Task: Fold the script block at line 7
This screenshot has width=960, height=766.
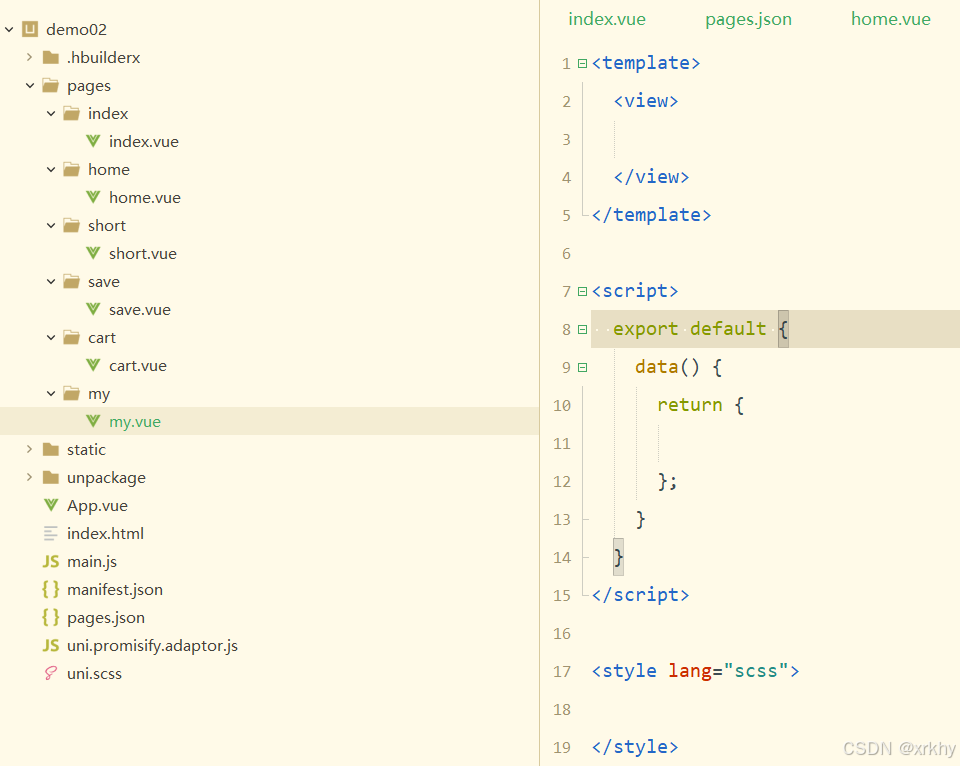Action: click(x=582, y=291)
